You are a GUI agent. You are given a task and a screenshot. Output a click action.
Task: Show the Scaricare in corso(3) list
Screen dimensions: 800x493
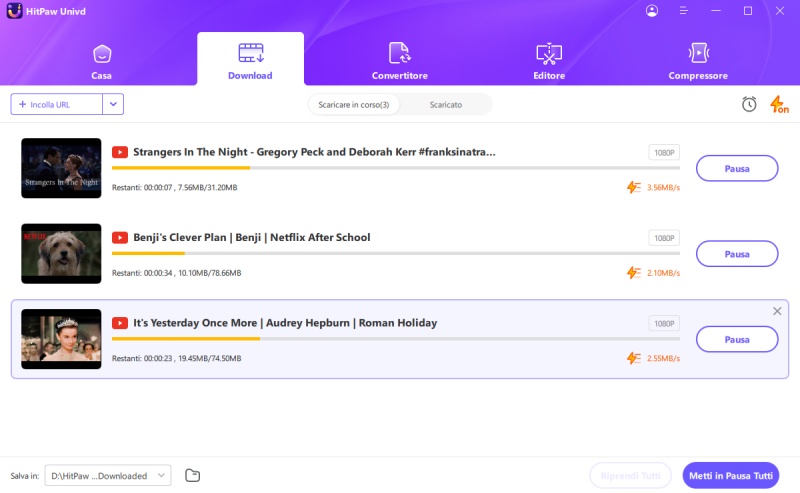coord(354,105)
